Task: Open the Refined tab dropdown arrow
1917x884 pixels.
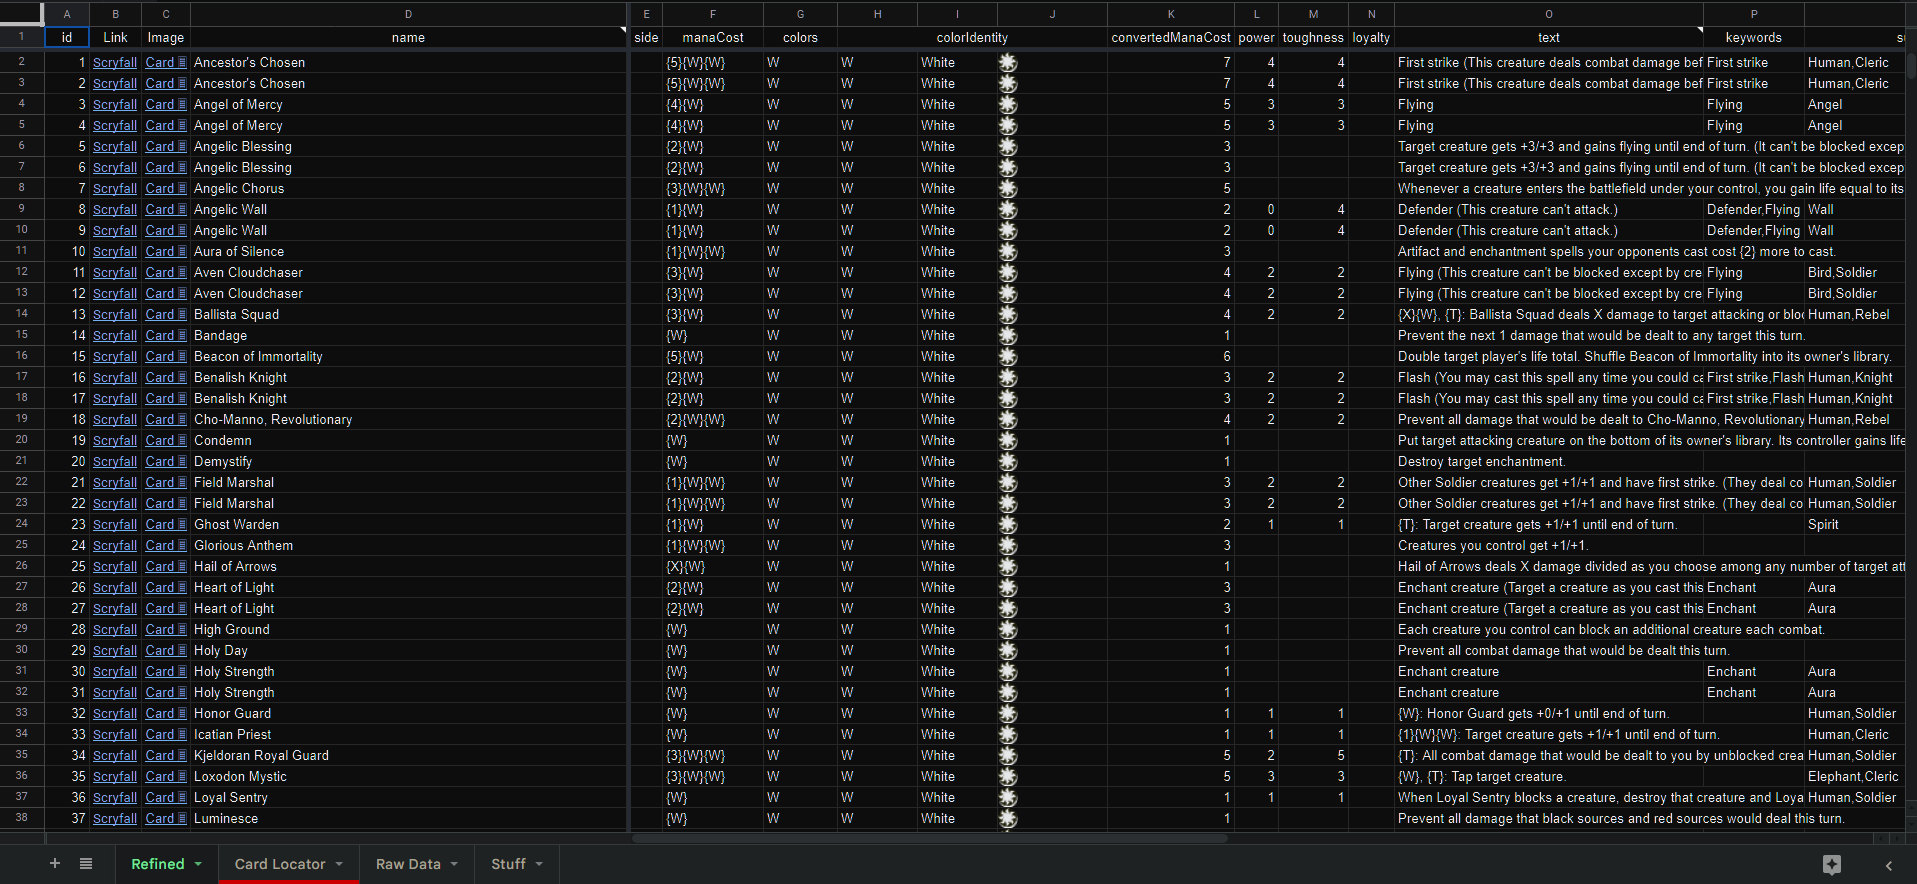Action: click(x=198, y=864)
